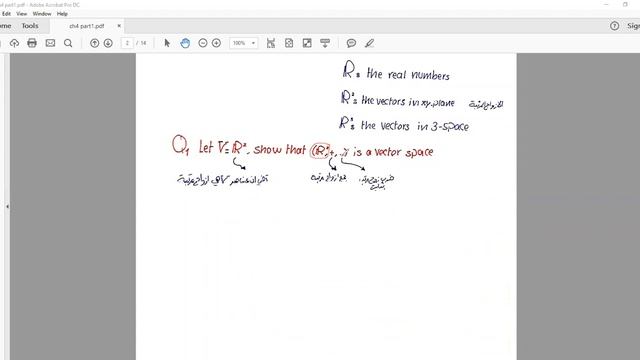Click the 'the vectors in 3-space' text
Image resolution: width=640 pixels, height=360 pixels.
coord(415,126)
